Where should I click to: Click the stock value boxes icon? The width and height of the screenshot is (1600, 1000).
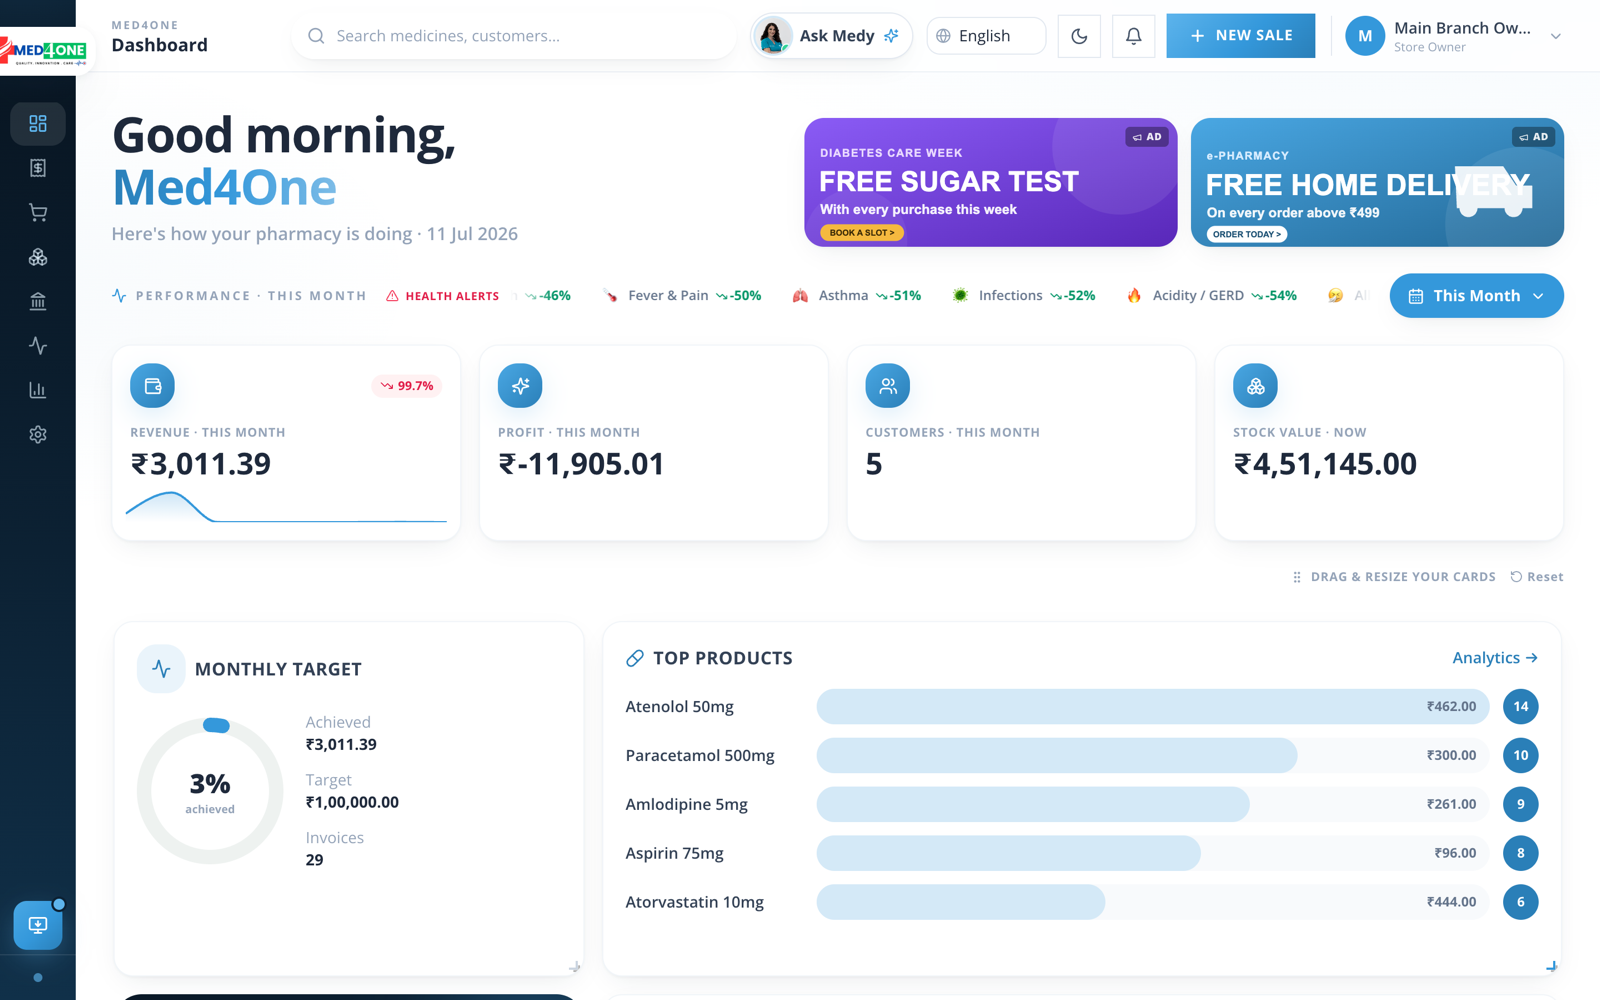point(1255,386)
